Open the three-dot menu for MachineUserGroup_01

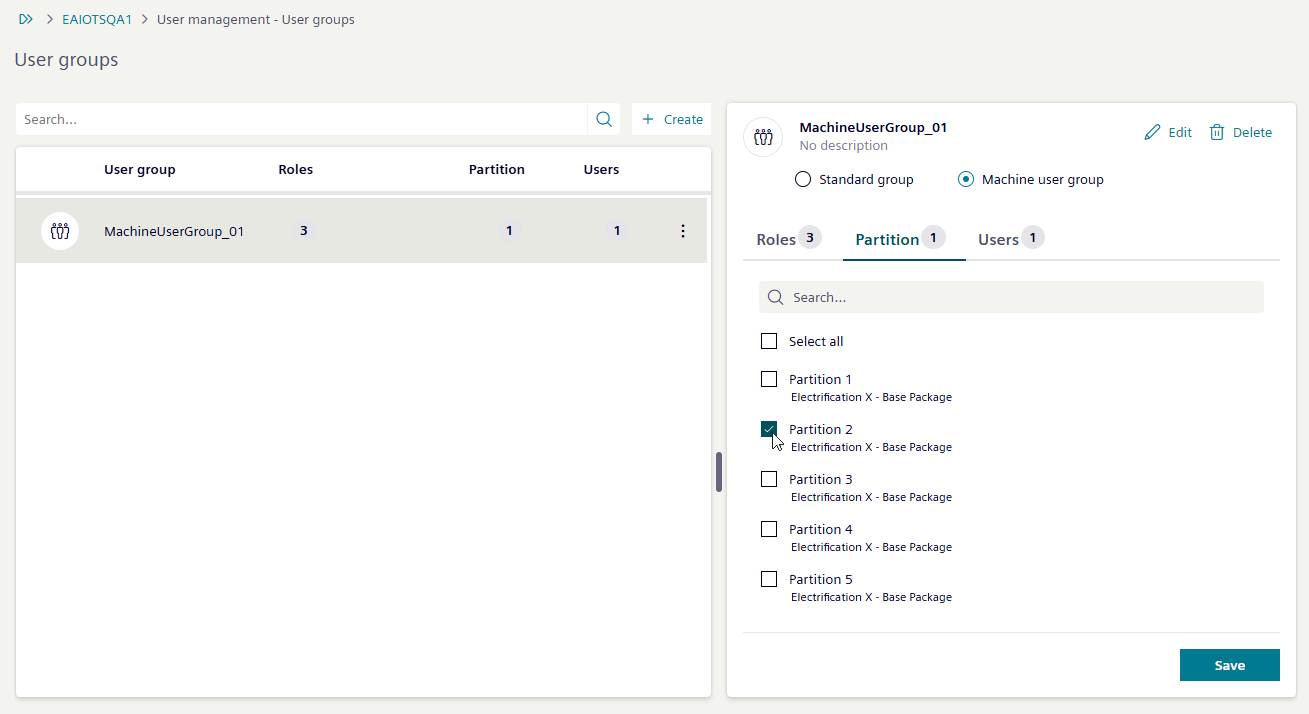pyautogui.click(x=683, y=231)
